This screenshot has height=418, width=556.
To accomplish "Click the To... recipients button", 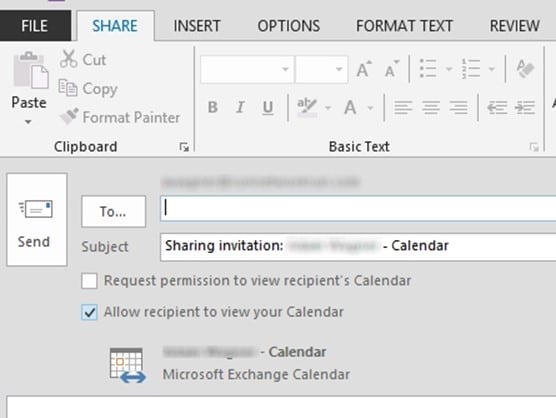I will click(x=113, y=211).
